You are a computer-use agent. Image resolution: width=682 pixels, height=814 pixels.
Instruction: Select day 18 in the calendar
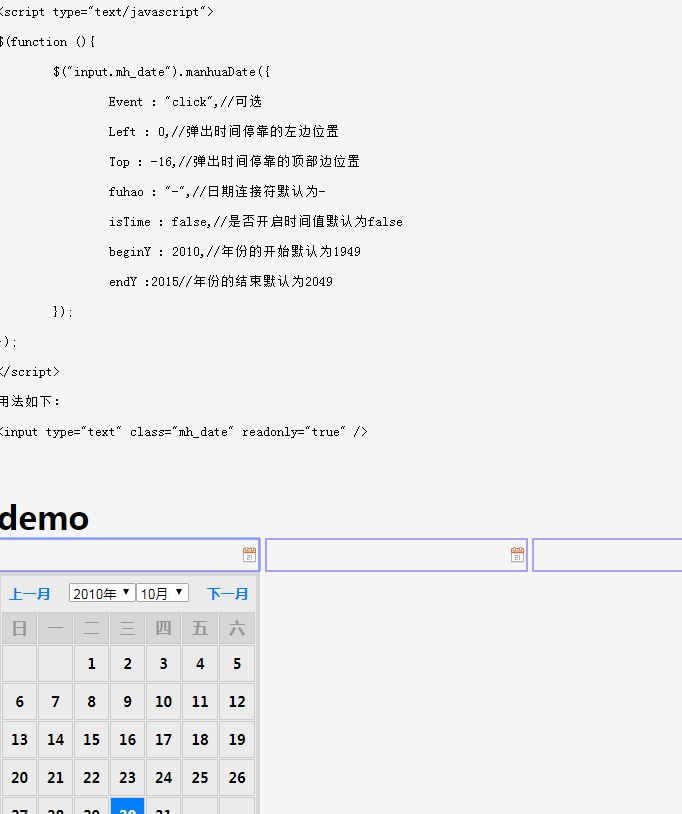(200, 739)
